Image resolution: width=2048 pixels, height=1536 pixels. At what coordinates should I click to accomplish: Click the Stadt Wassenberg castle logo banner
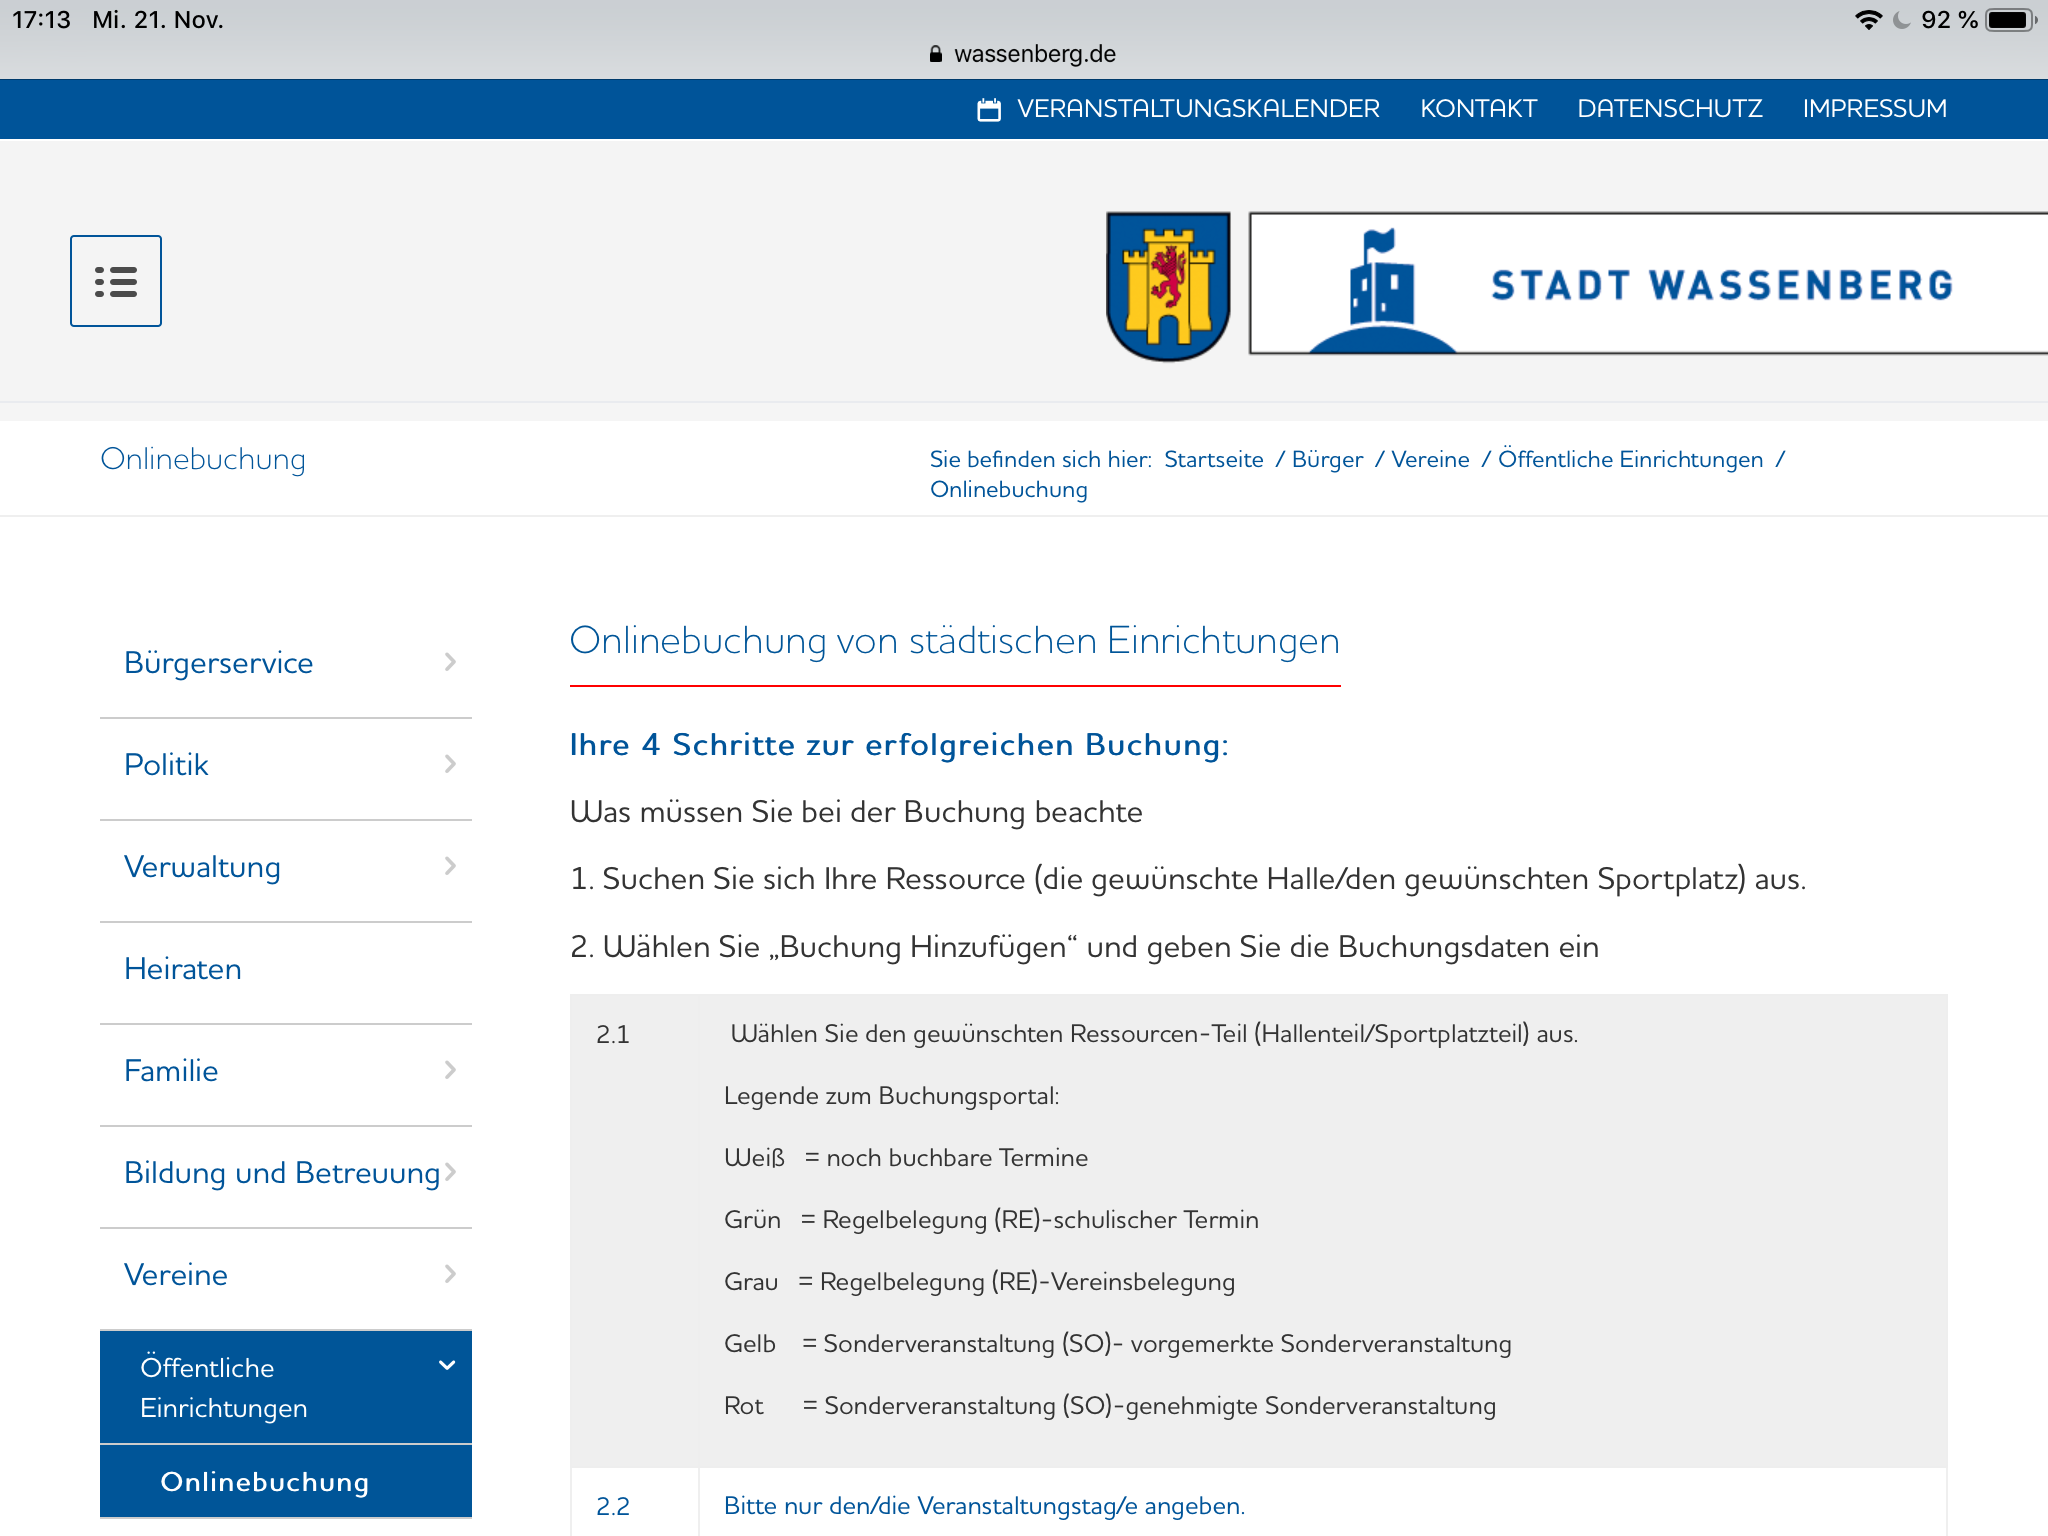[x=1648, y=284]
